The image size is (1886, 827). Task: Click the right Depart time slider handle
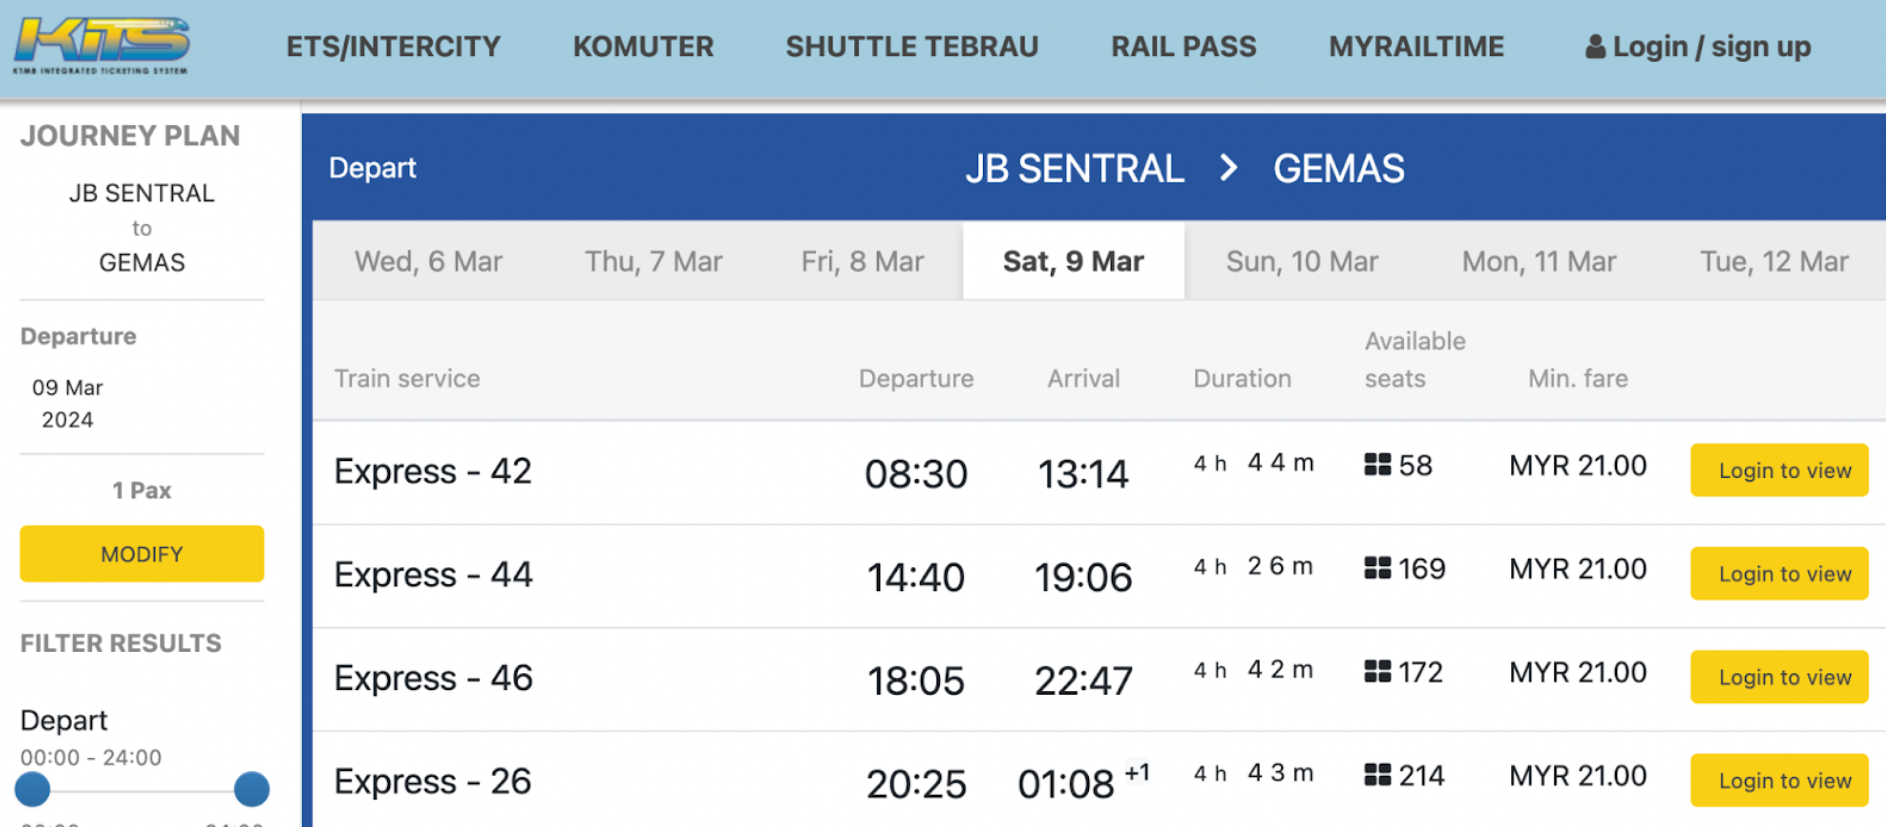pyautogui.click(x=251, y=789)
